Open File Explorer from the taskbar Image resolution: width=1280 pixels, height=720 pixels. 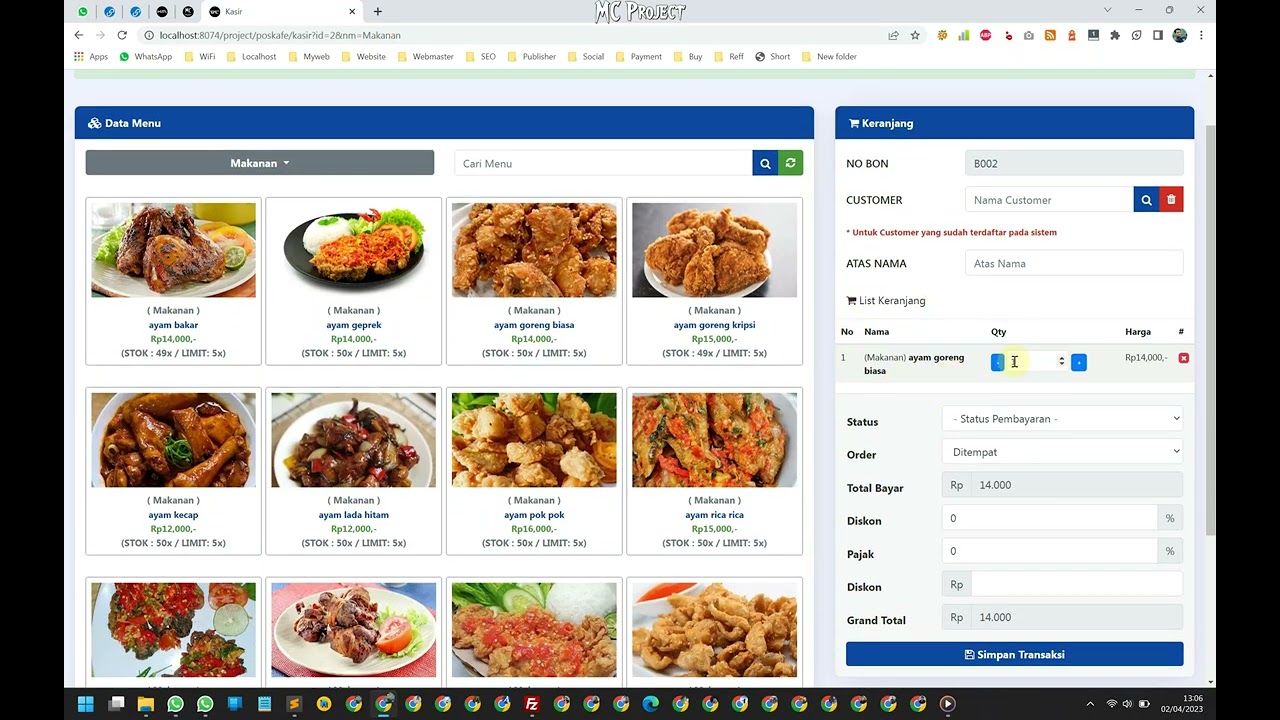146,704
